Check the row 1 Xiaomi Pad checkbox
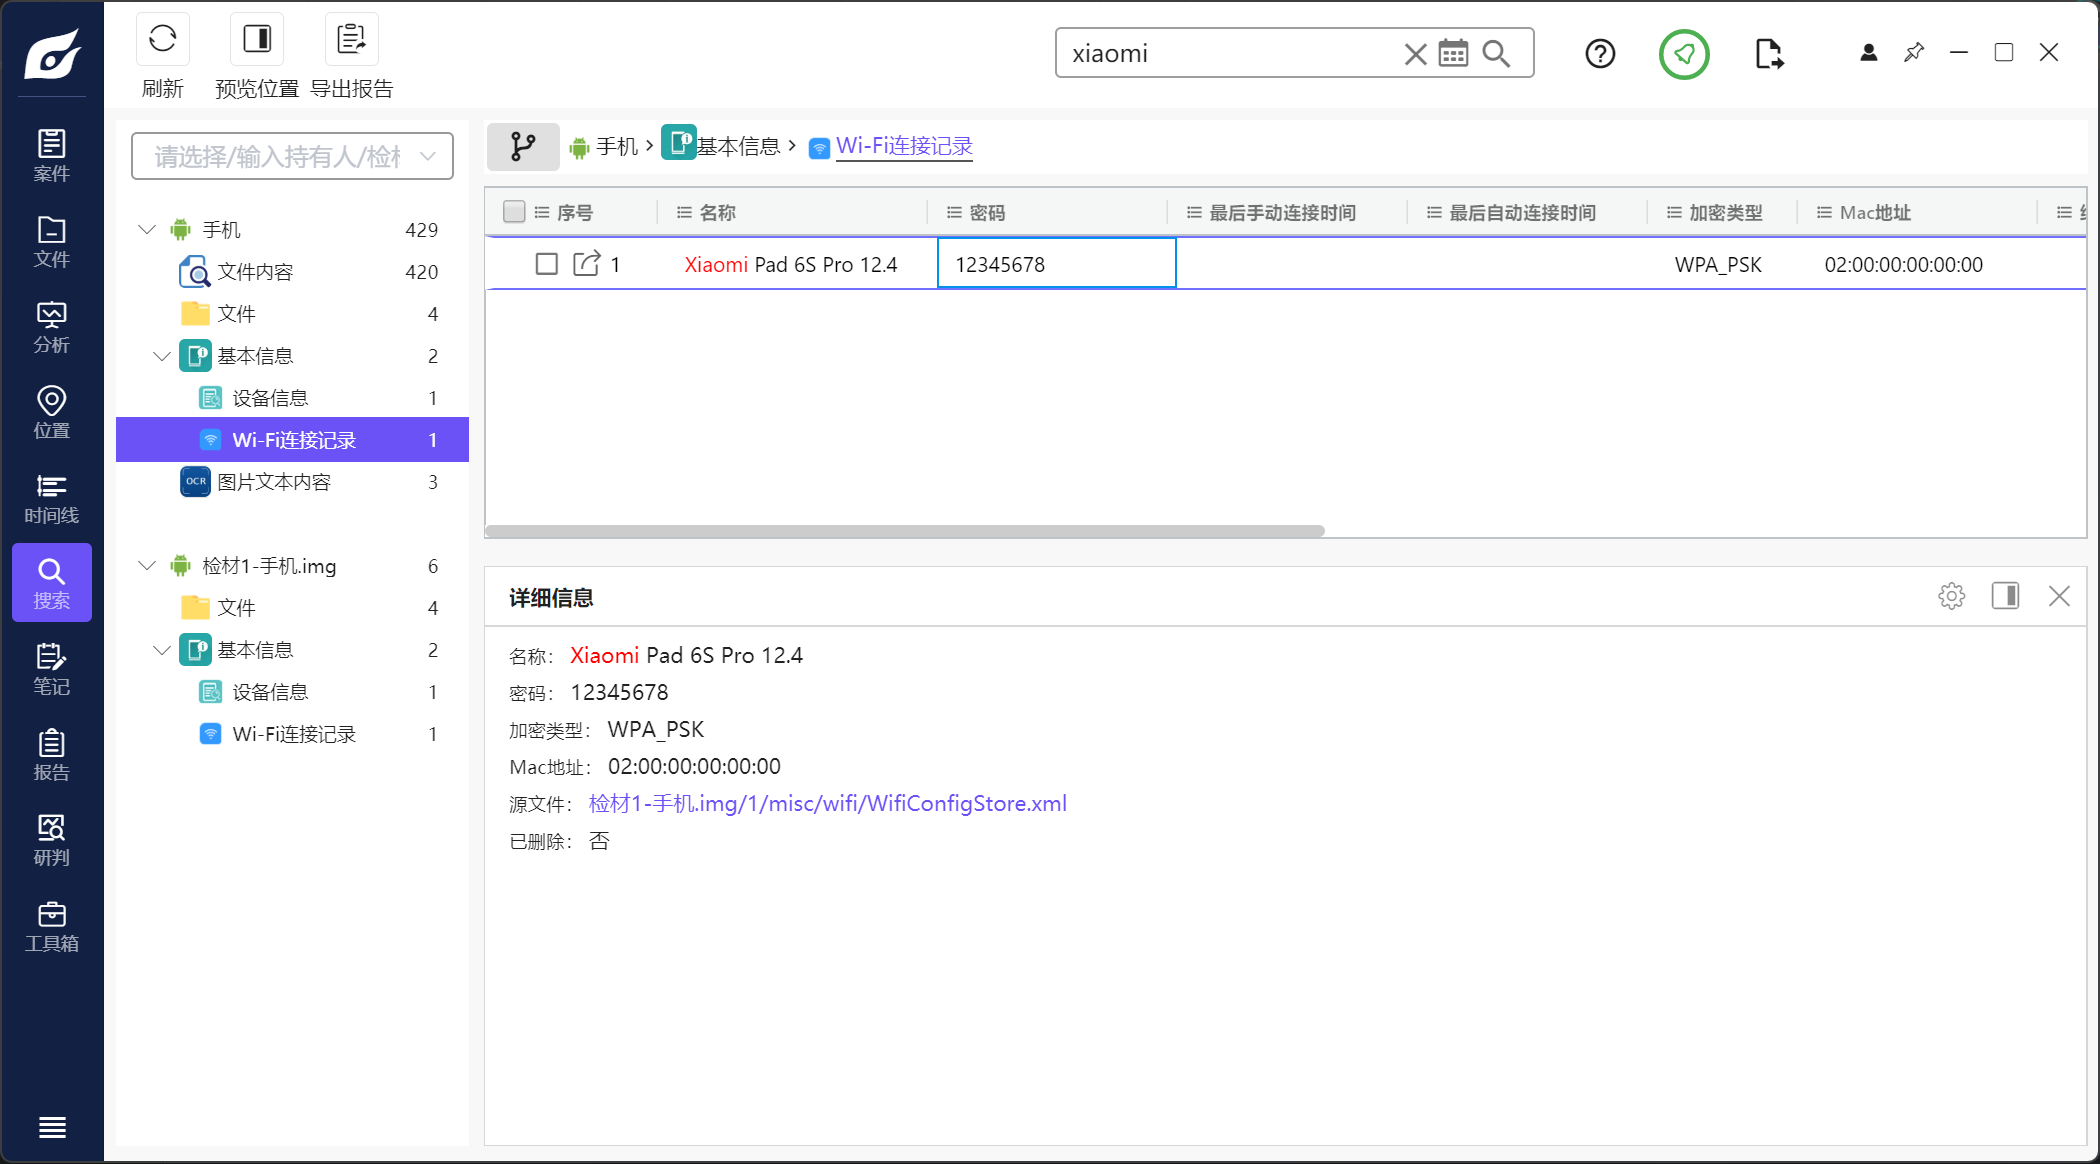This screenshot has height=1164, width=2100. pos(546,264)
